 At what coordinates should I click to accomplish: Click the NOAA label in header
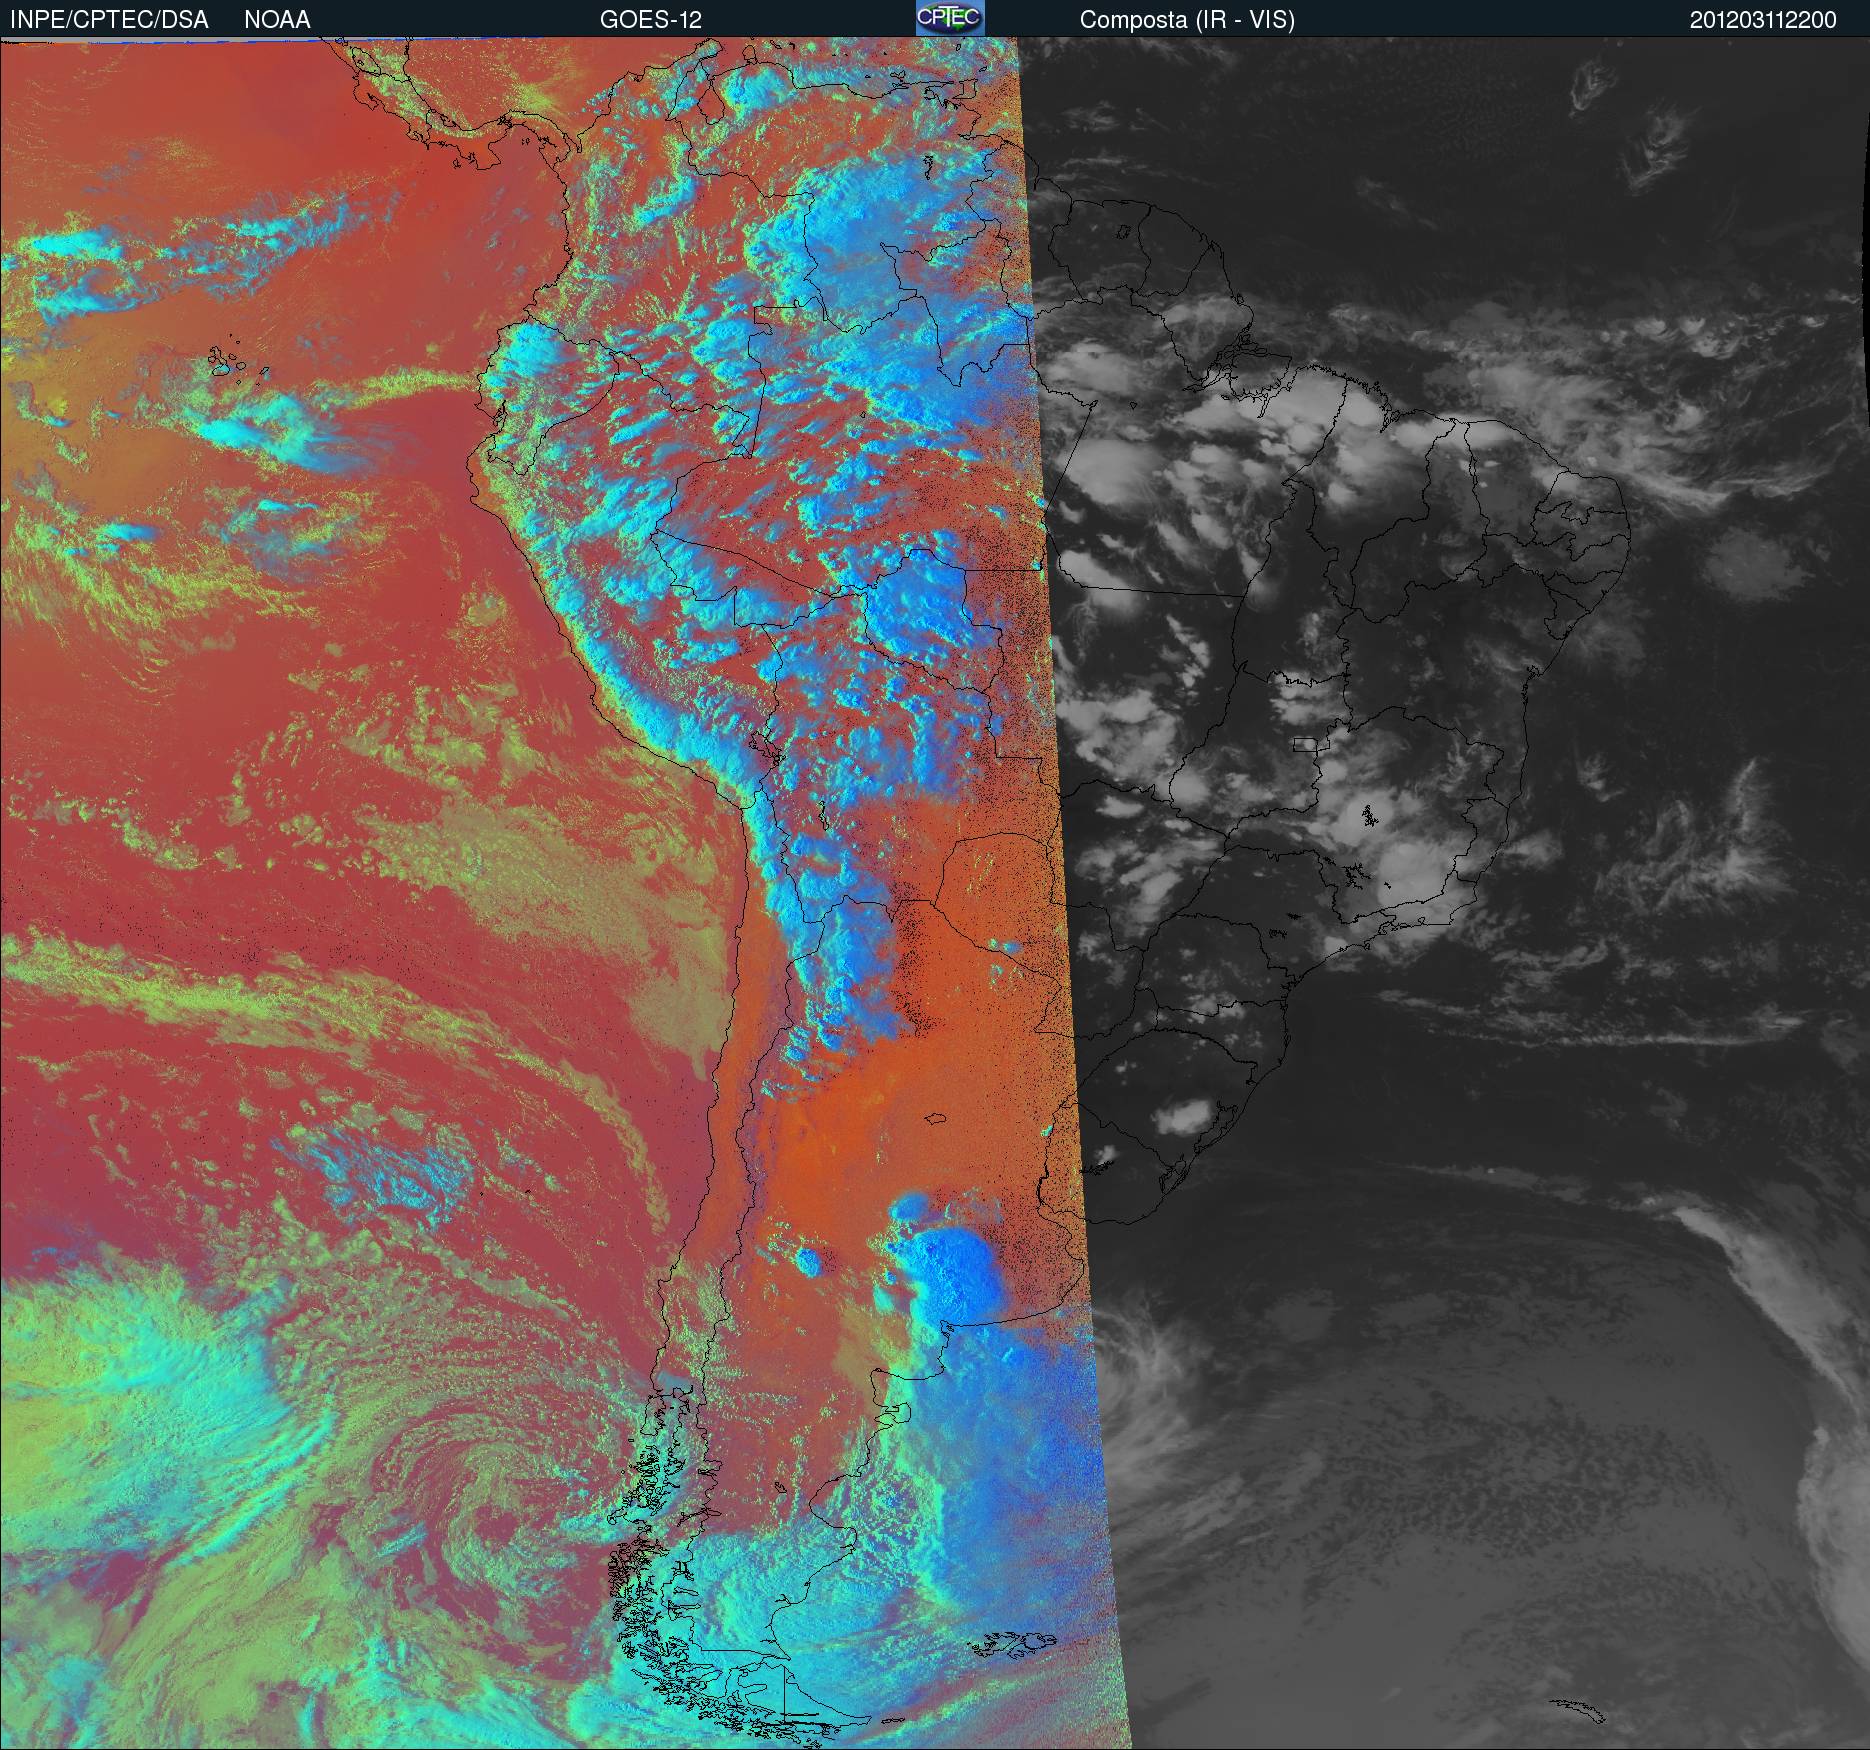coord(277,20)
